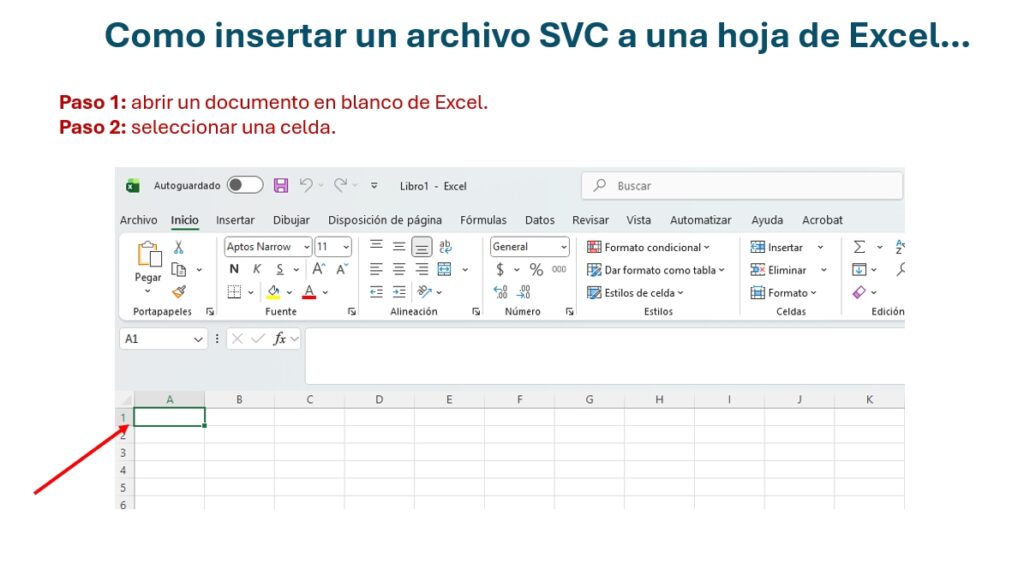The height and width of the screenshot is (570, 1024).
Task: Apply the yellow fill color
Action: (274, 292)
